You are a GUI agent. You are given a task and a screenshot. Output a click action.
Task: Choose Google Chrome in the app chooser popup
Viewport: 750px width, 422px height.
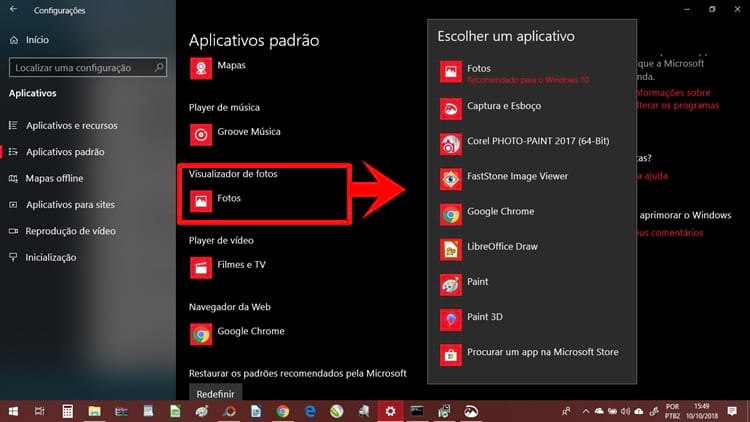pyautogui.click(x=500, y=212)
